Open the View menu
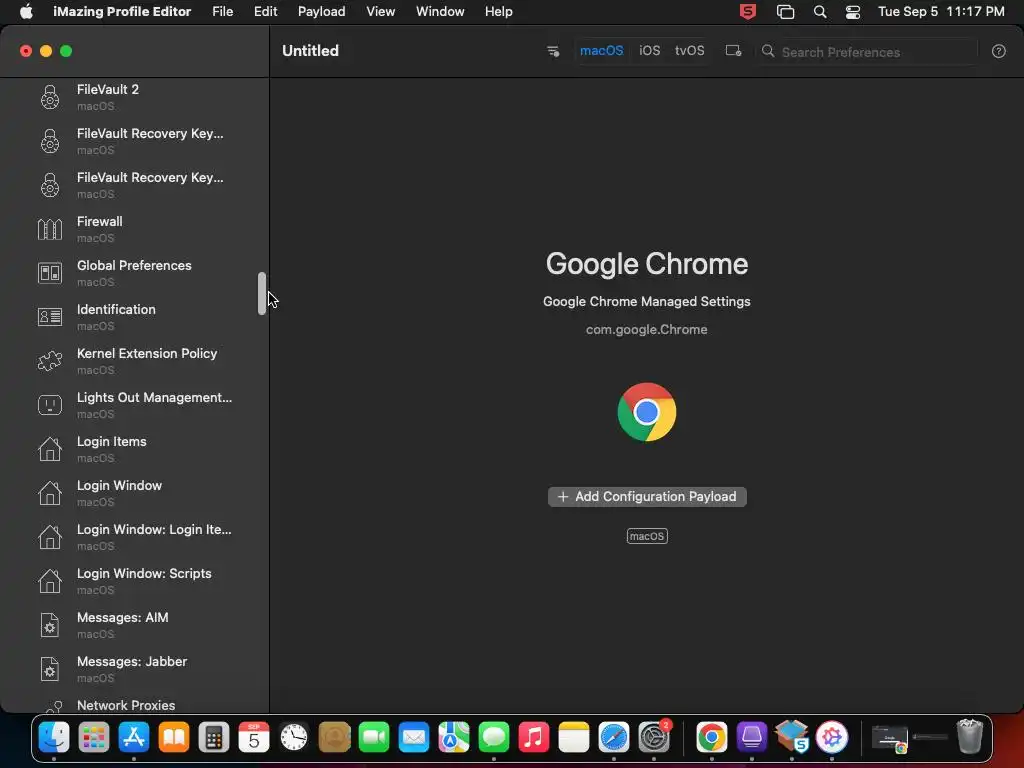The width and height of the screenshot is (1024, 768). [x=380, y=12]
